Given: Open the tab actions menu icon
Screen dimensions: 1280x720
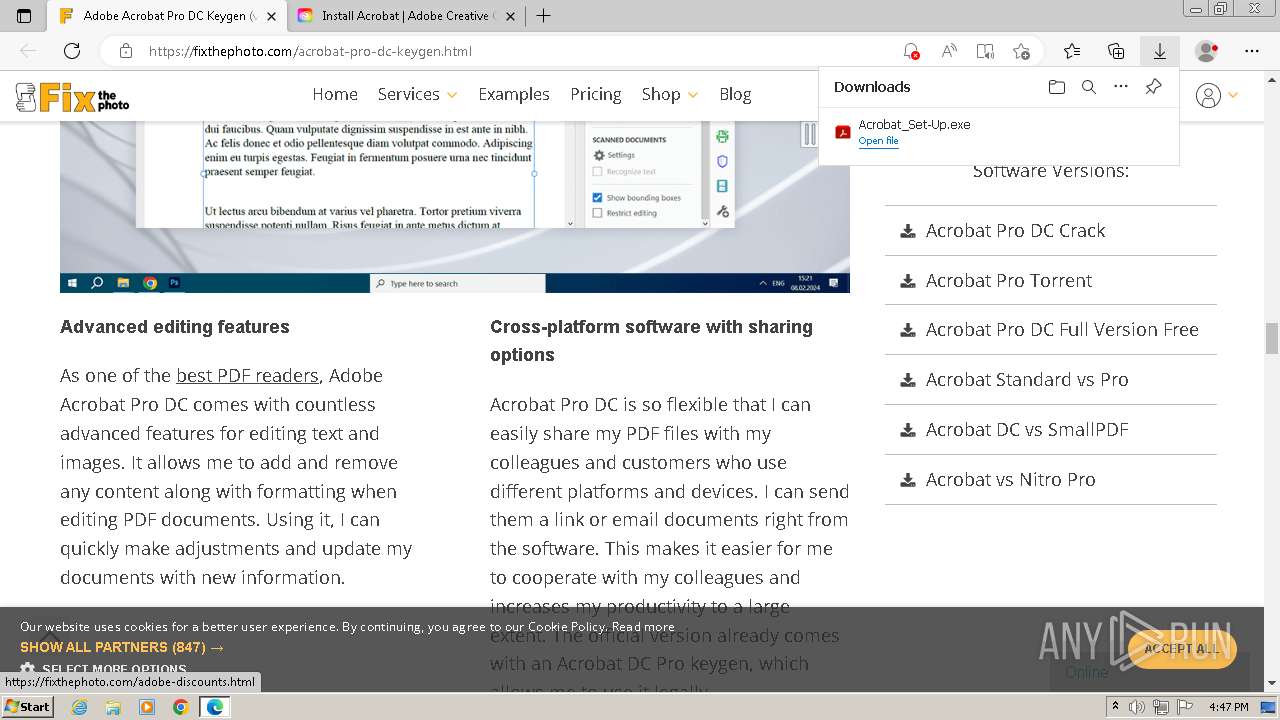Looking at the screenshot, I should tap(24, 15).
